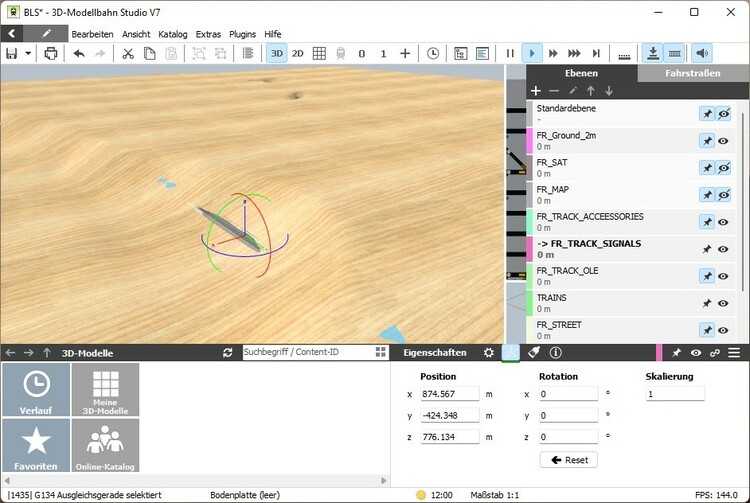Viewport: 750px width, 503px height.
Task: Open the clock time settings icon
Action: 432,53
